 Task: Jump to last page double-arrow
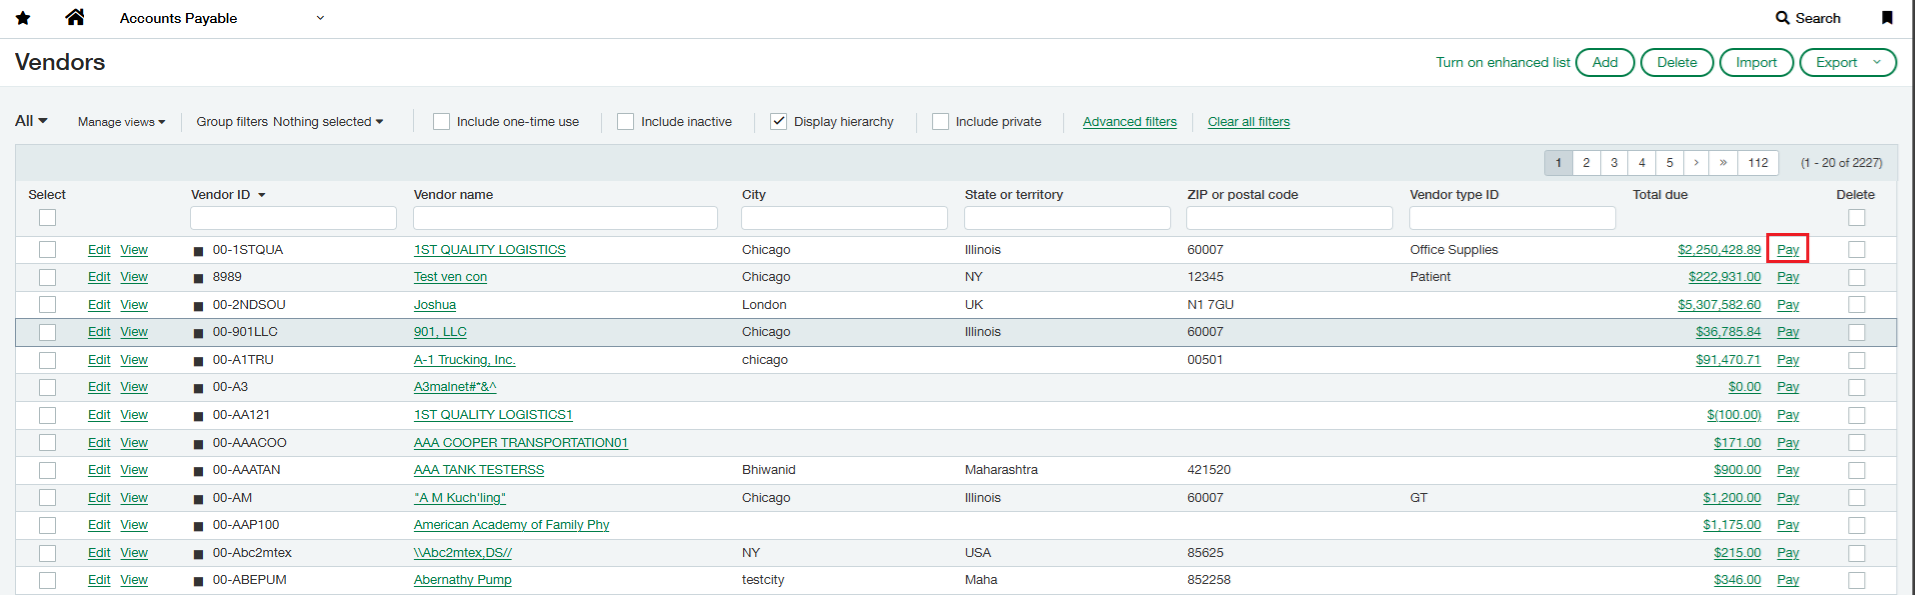pyautogui.click(x=1723, y=163)
